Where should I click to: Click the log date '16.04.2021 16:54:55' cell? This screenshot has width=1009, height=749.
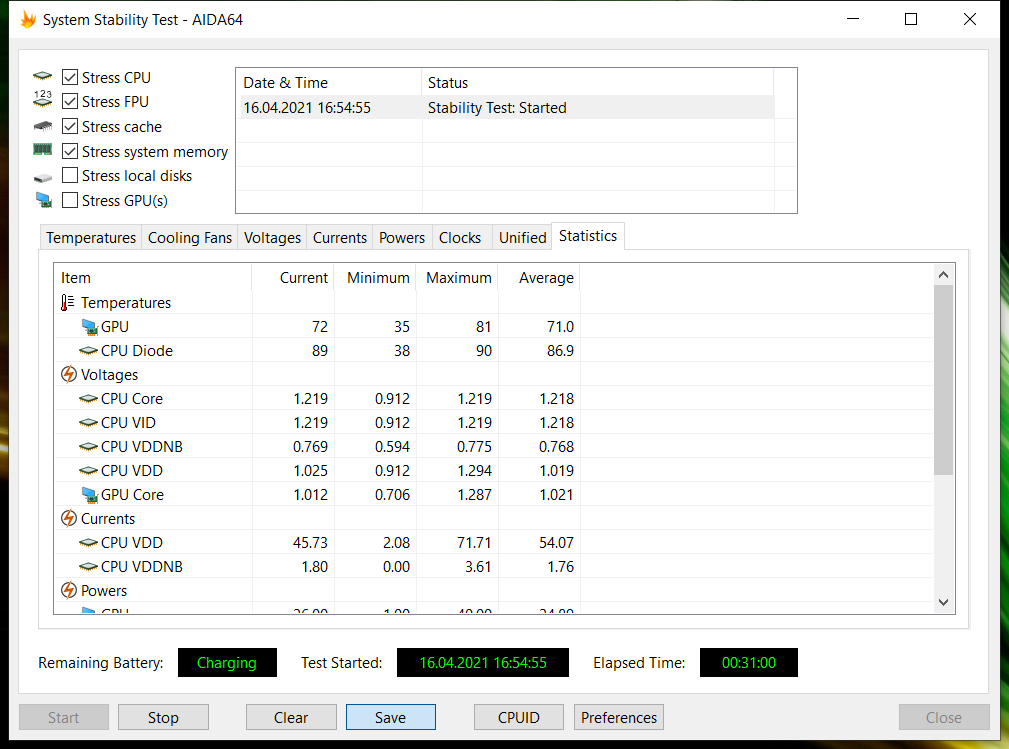(x=307, y=107)
